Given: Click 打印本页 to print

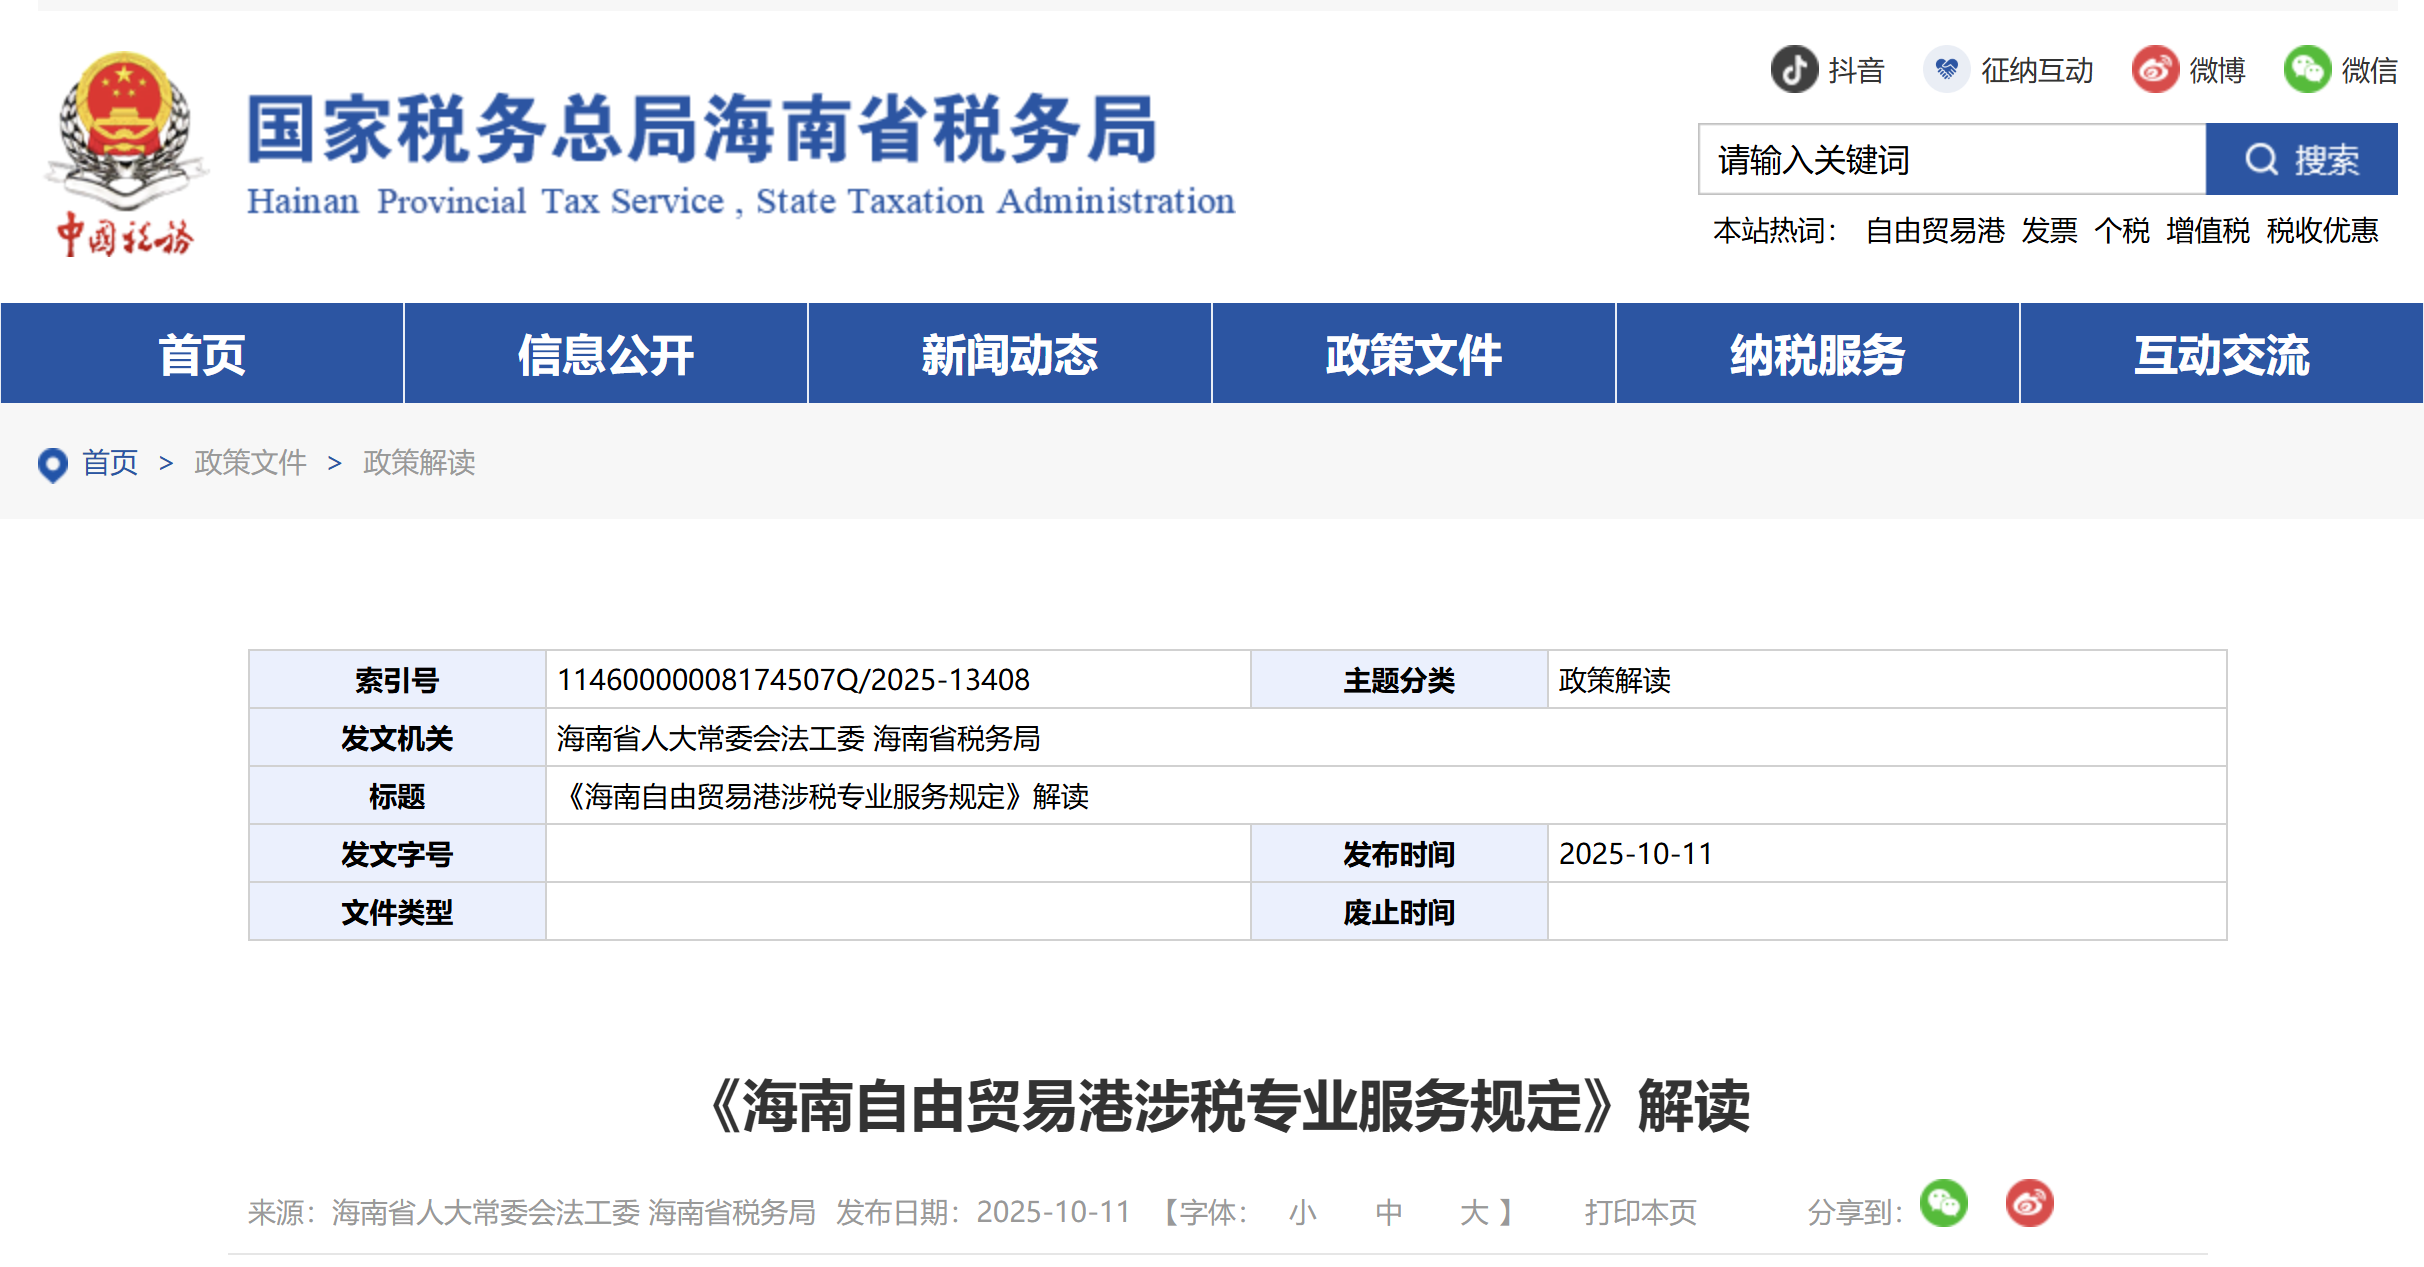Looking at the screenshot, I should tap(1640, 1213).
